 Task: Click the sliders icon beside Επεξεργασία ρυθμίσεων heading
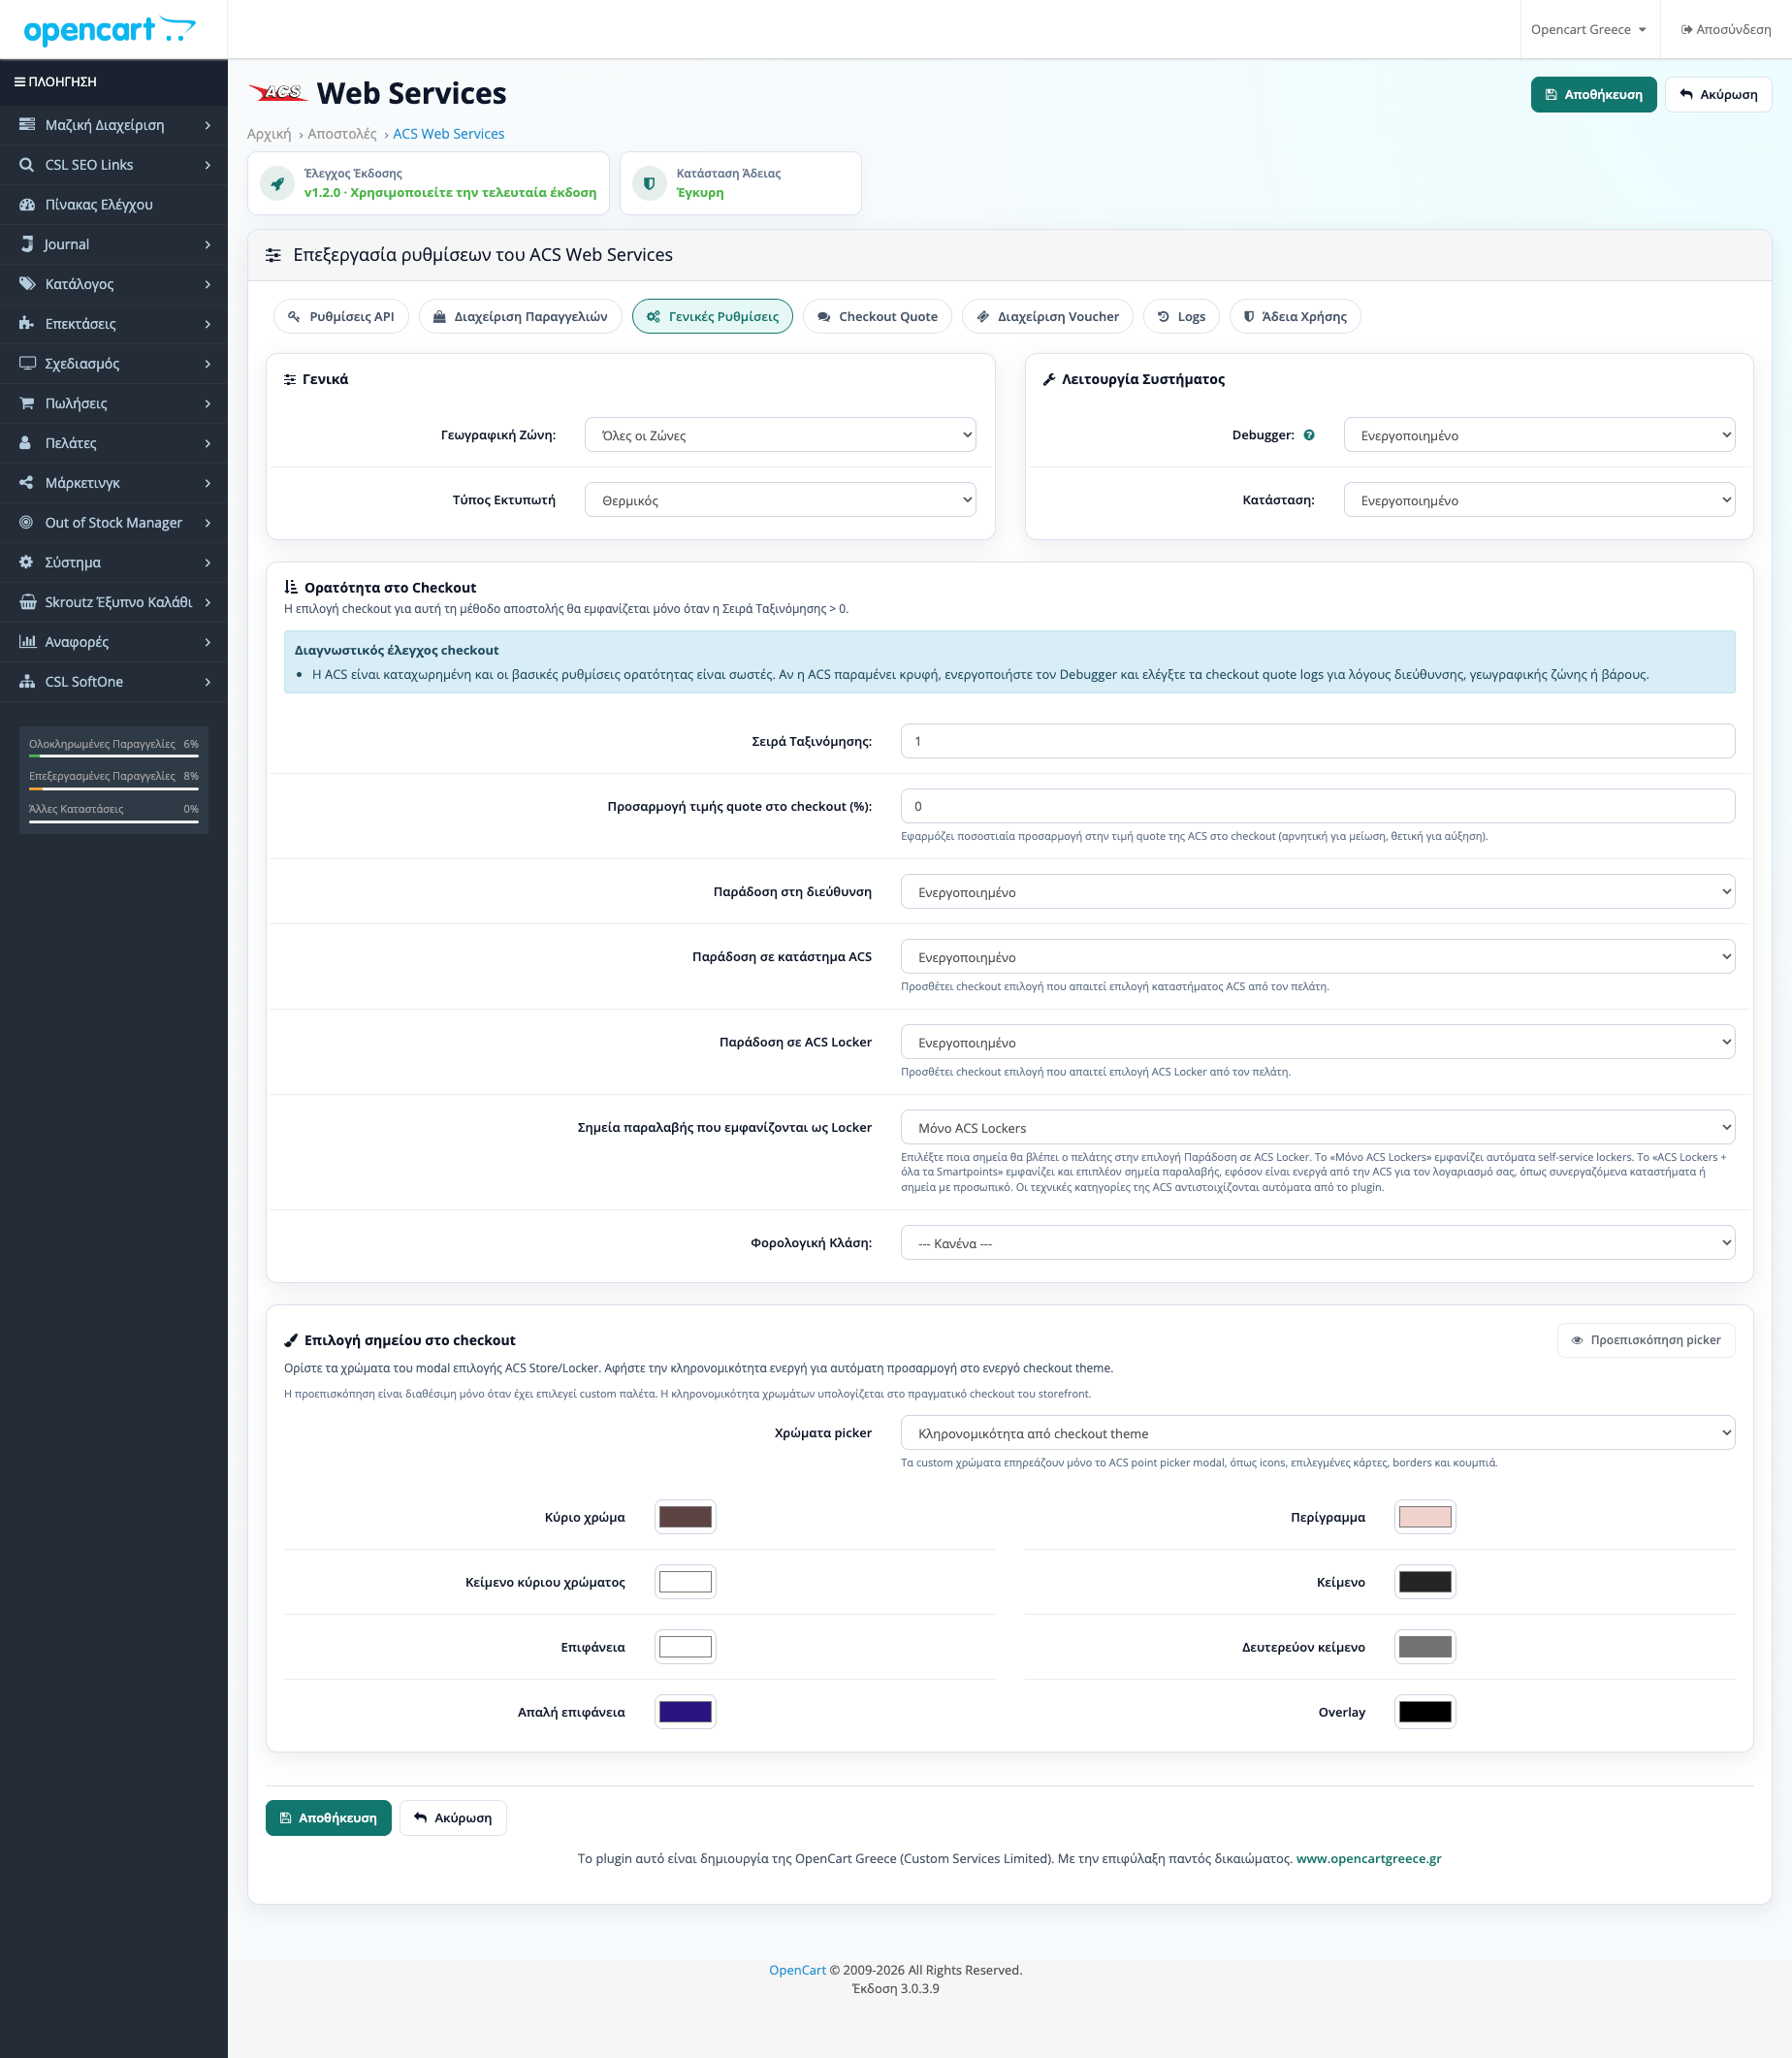point(273,255)
